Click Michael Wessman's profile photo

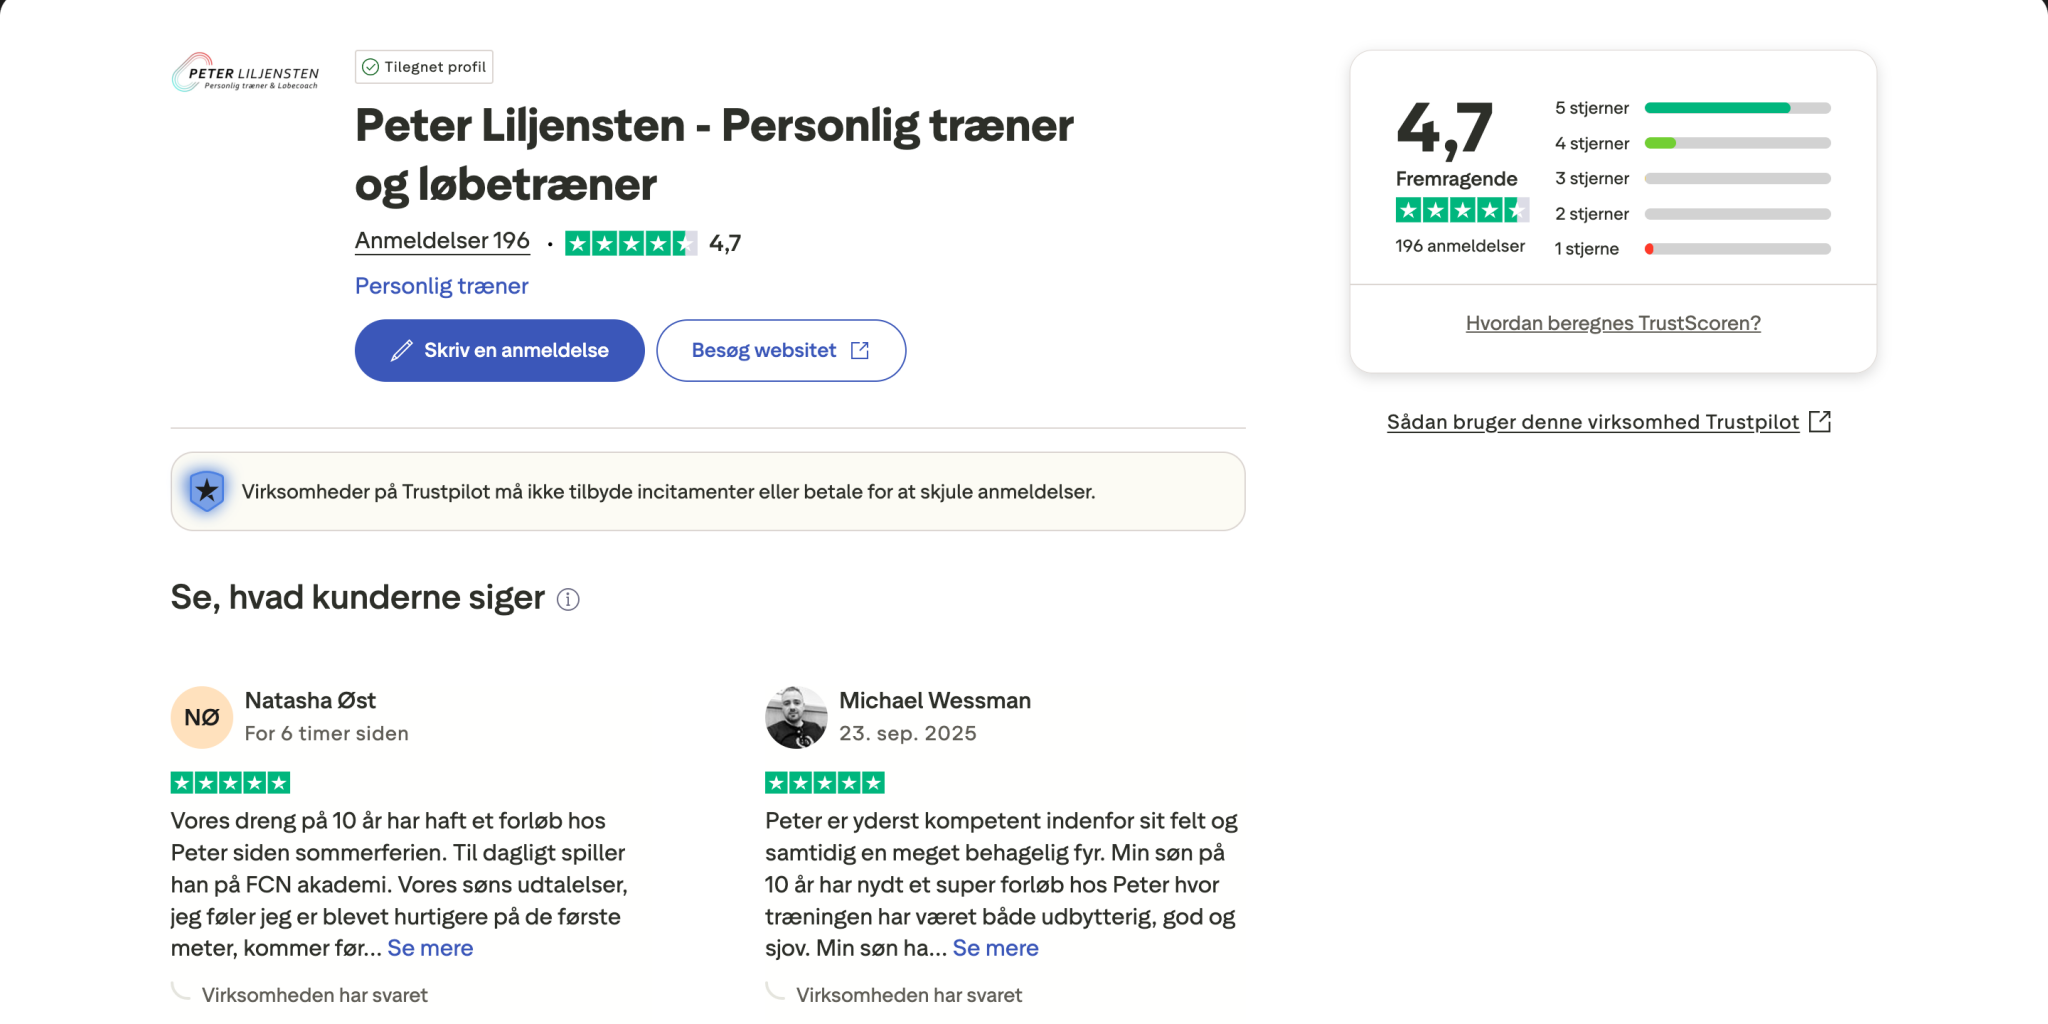click(796, 717)
